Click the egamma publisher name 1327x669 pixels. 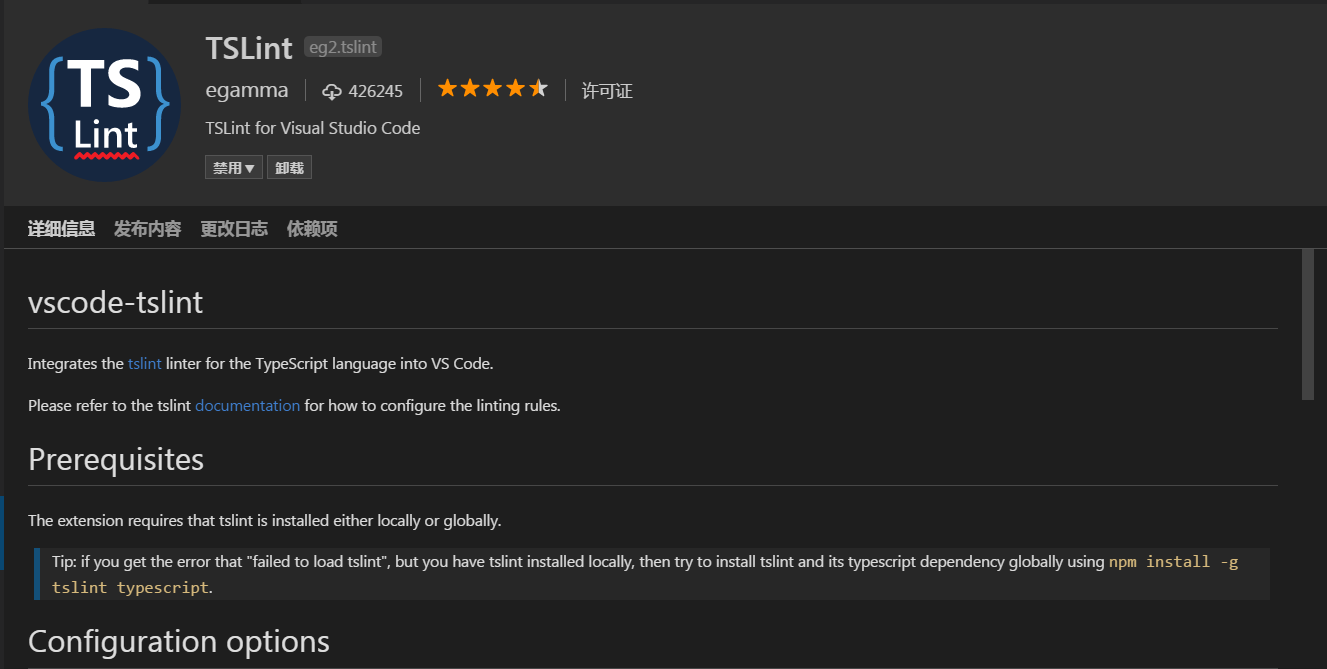point(247,90)
